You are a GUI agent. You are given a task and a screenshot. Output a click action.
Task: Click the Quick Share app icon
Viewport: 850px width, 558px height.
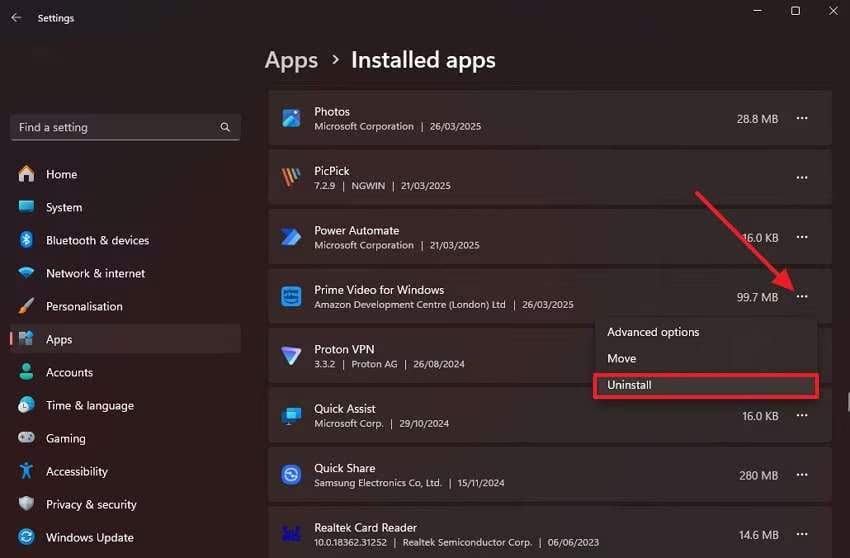click(291, 475)
